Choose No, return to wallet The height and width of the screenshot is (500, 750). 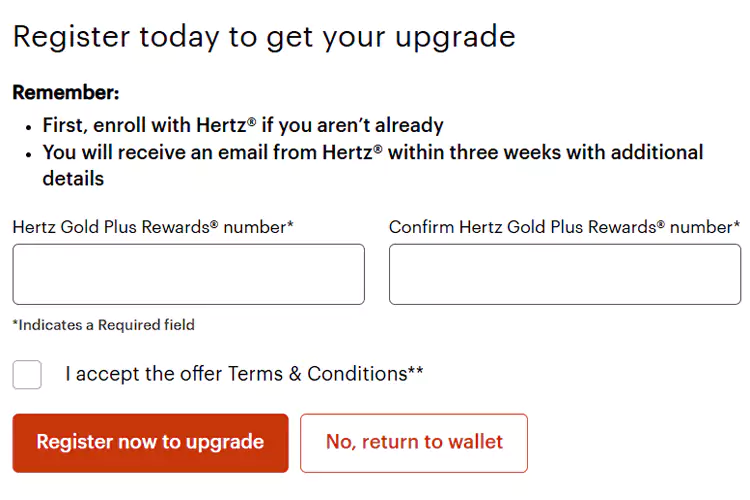(x=414, y=443)
